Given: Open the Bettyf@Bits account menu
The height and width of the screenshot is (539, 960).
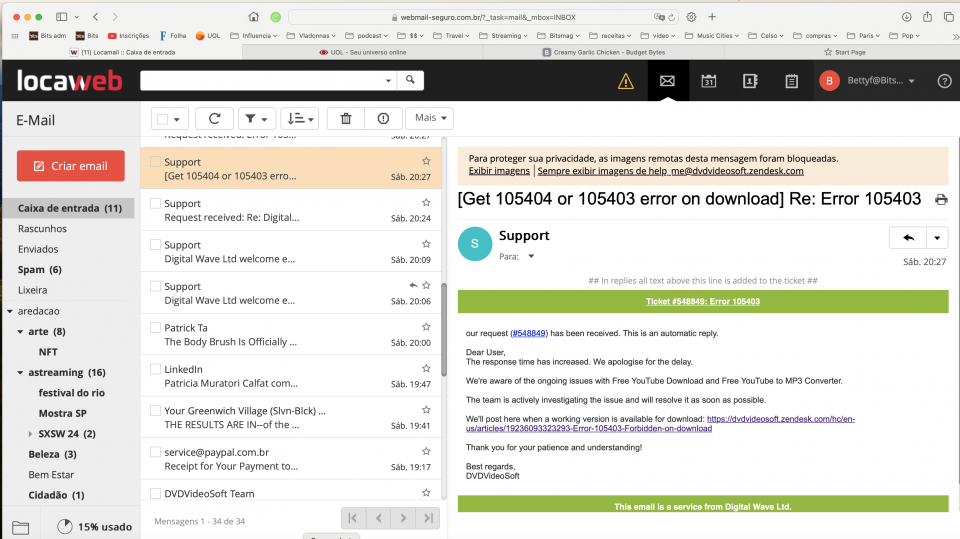Looking at the screenshot, I should (868, 80).
